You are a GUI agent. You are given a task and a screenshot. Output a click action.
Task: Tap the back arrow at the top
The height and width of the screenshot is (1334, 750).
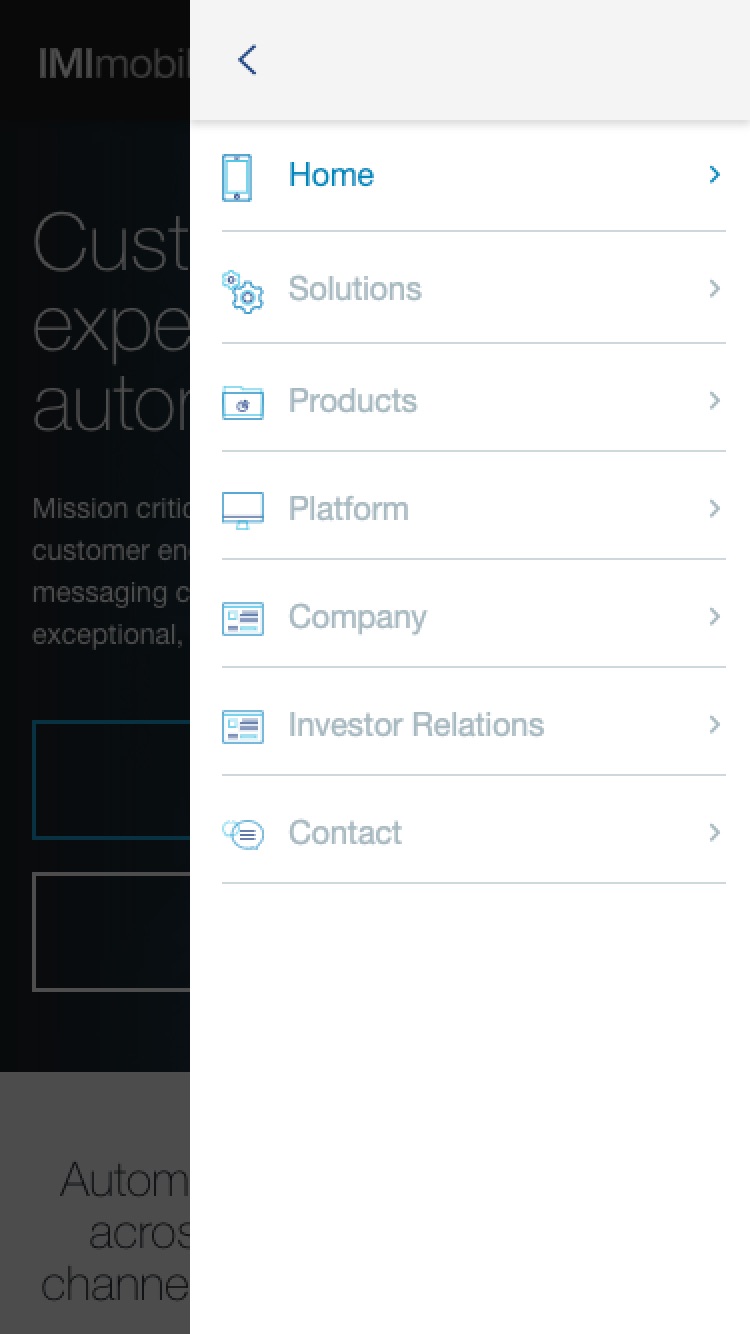click(247, 59)
